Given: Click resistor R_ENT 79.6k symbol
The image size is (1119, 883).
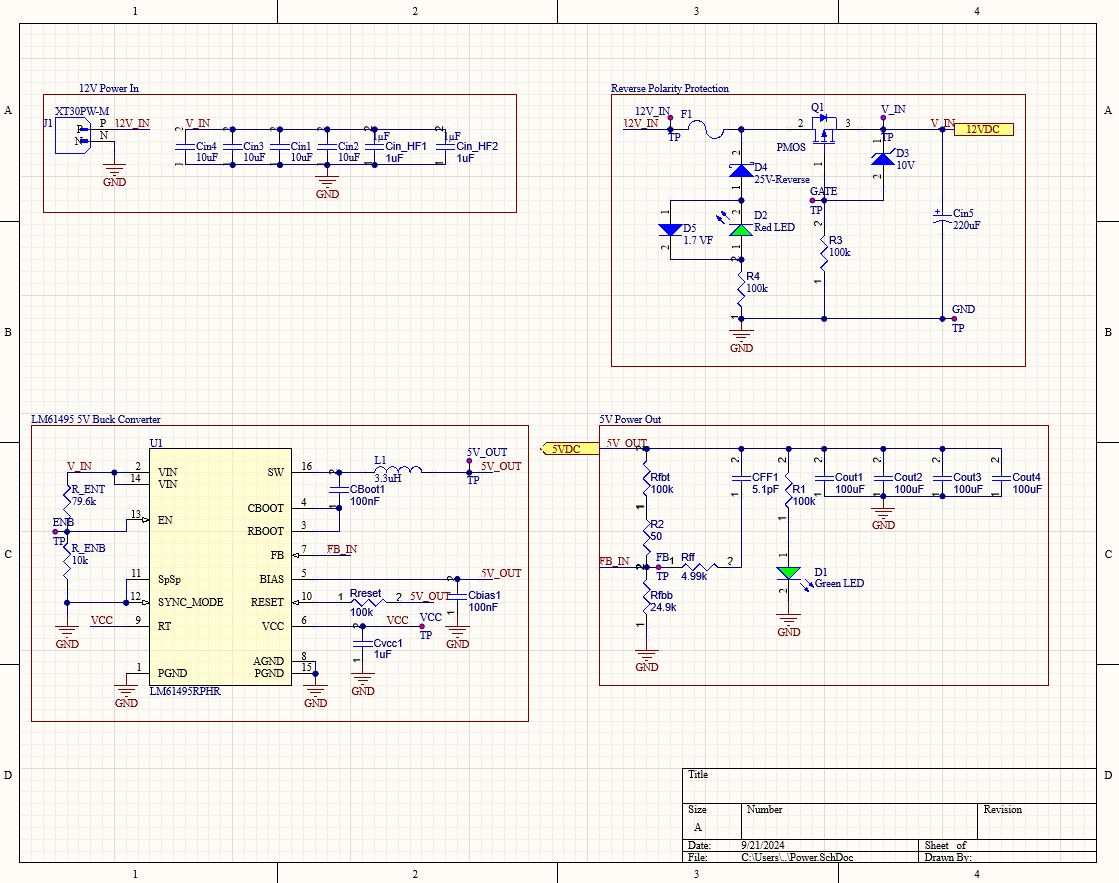Looking at the screenshot, I should 67,496.
